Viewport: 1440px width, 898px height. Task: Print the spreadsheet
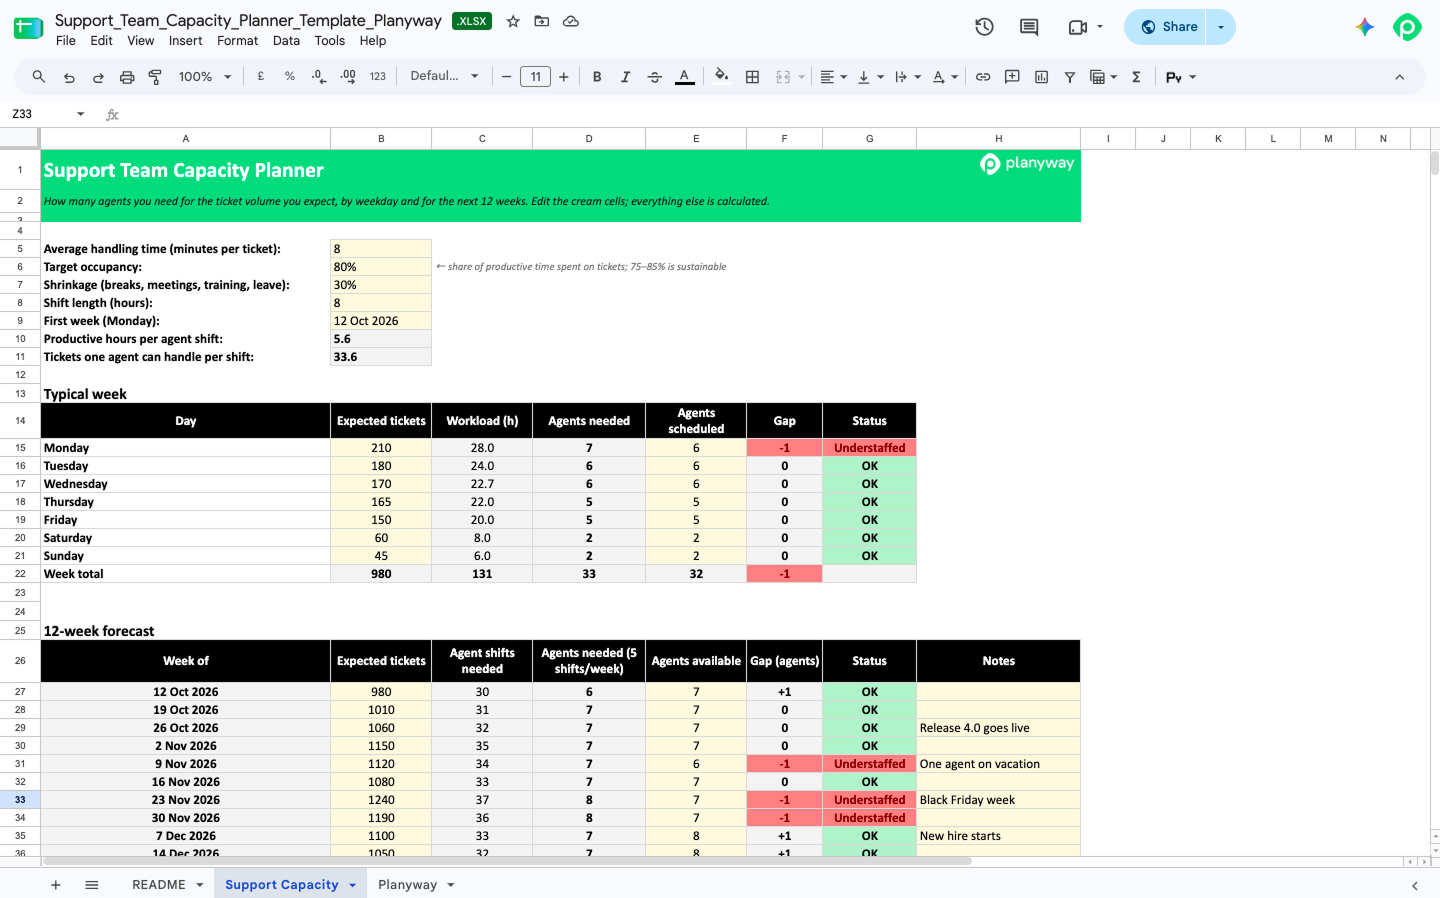(127, 77)
